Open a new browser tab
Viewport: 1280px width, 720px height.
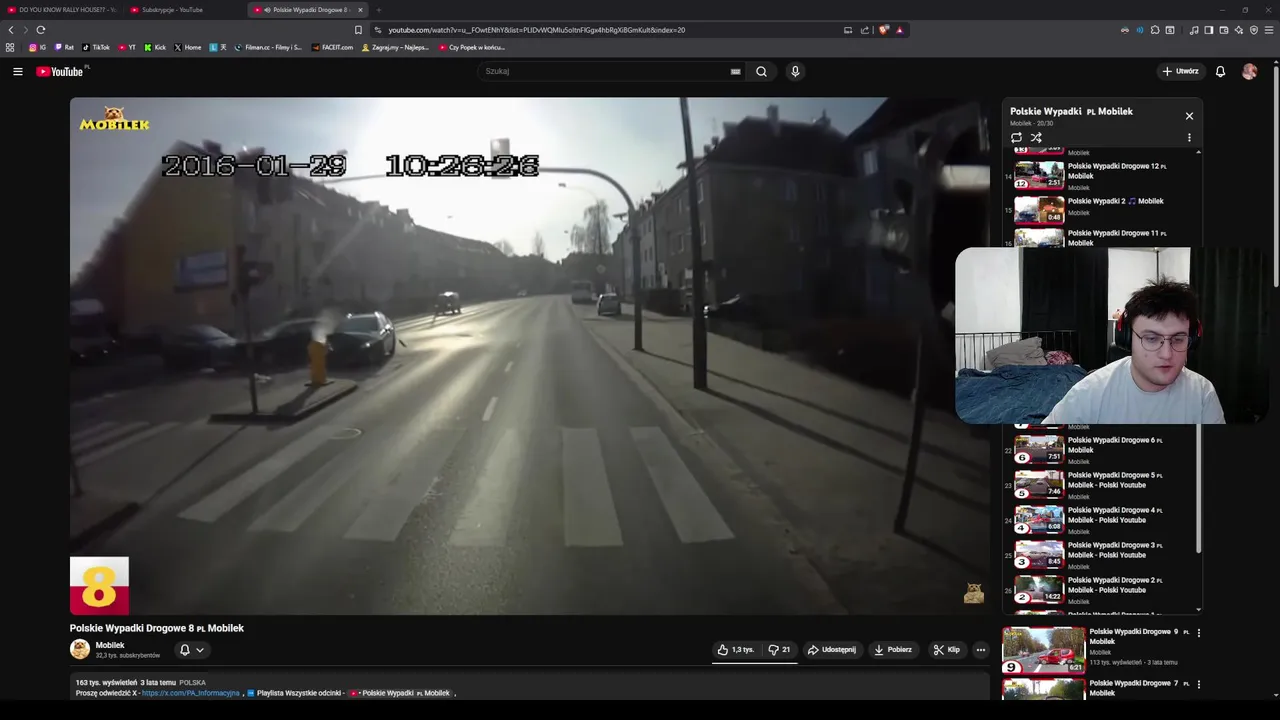[379, 10]
